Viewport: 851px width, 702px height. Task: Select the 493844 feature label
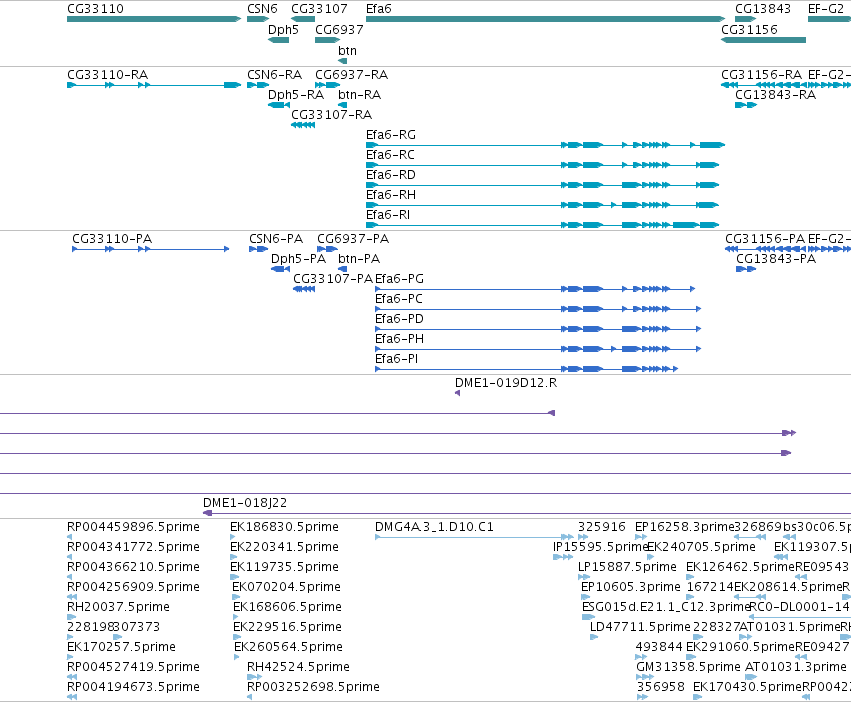click(x=659, y=647)
